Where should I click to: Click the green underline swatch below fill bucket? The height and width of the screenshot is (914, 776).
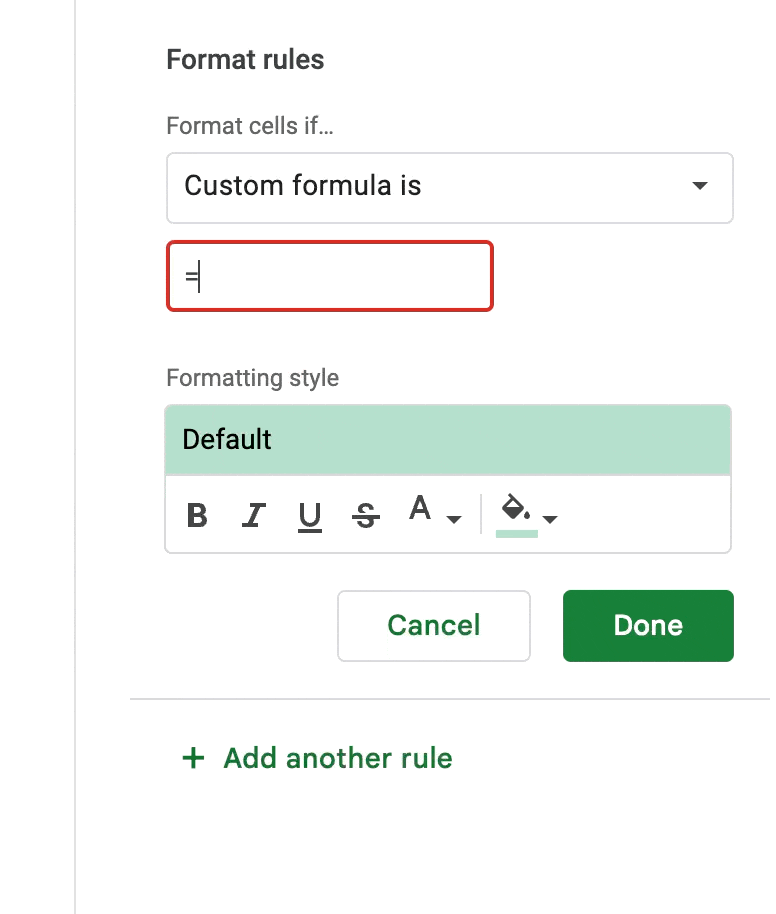(517, 534)
